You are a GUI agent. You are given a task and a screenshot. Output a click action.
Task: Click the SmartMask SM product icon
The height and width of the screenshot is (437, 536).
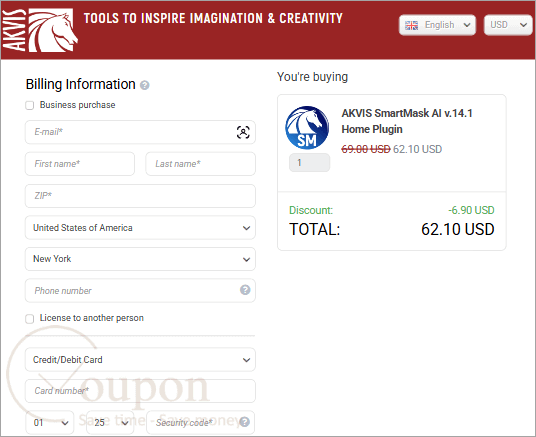coord(307,128)
